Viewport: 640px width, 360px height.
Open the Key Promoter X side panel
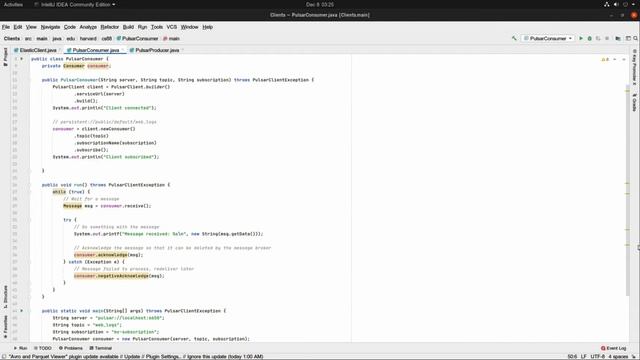tap(635, 67)
